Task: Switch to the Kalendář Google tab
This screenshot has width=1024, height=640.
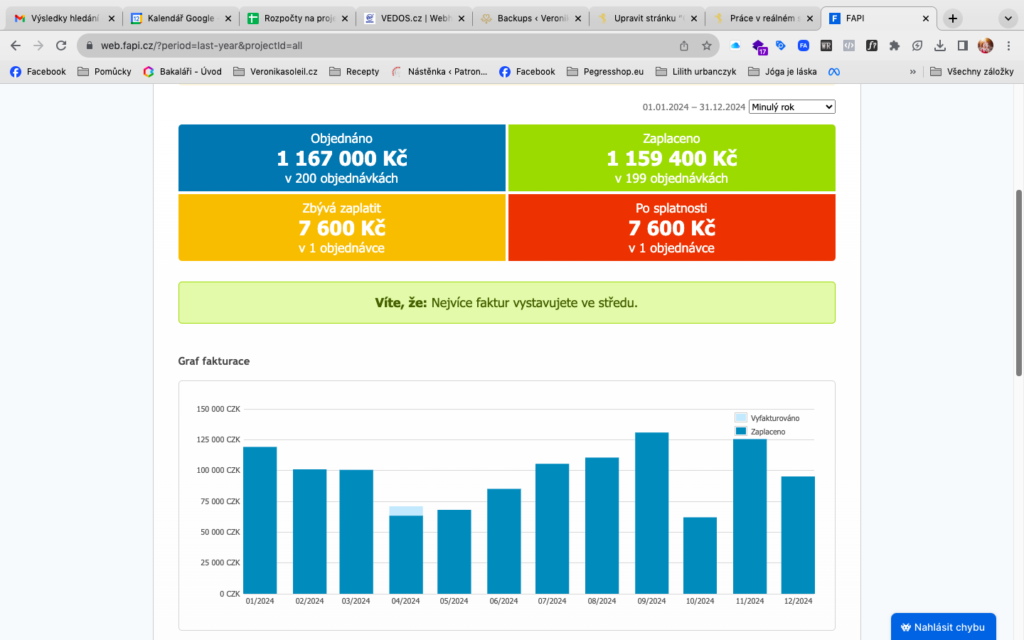Action: point(182,18)
